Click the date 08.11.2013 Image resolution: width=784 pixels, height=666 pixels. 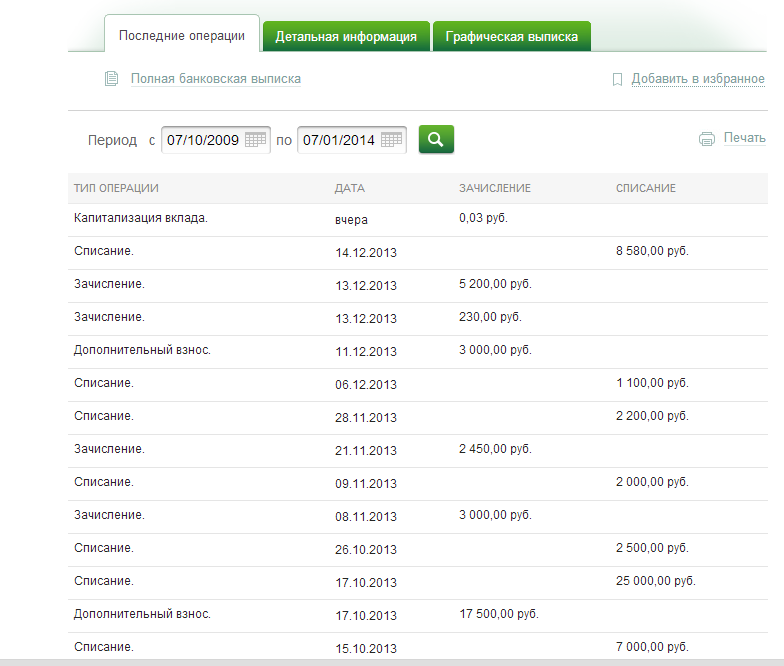coord(366,516)
